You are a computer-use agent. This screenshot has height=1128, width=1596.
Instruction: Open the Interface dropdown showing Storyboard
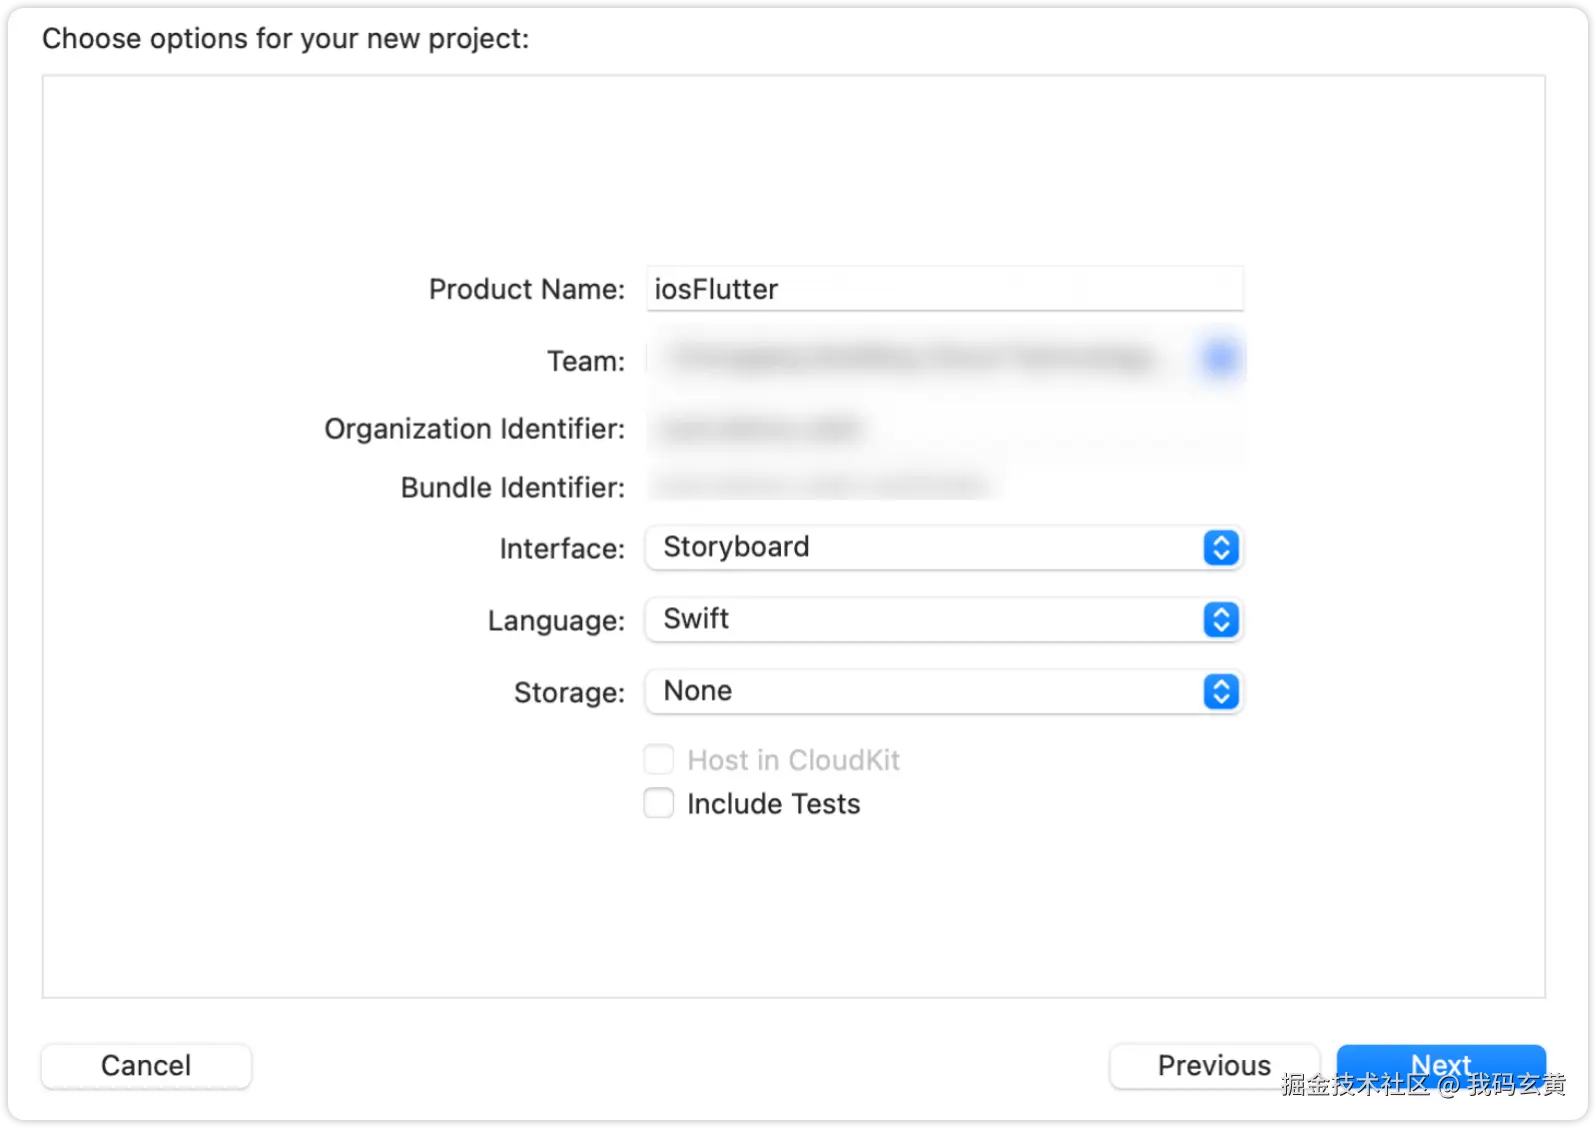pyautogui.click(x=930, y=548)
